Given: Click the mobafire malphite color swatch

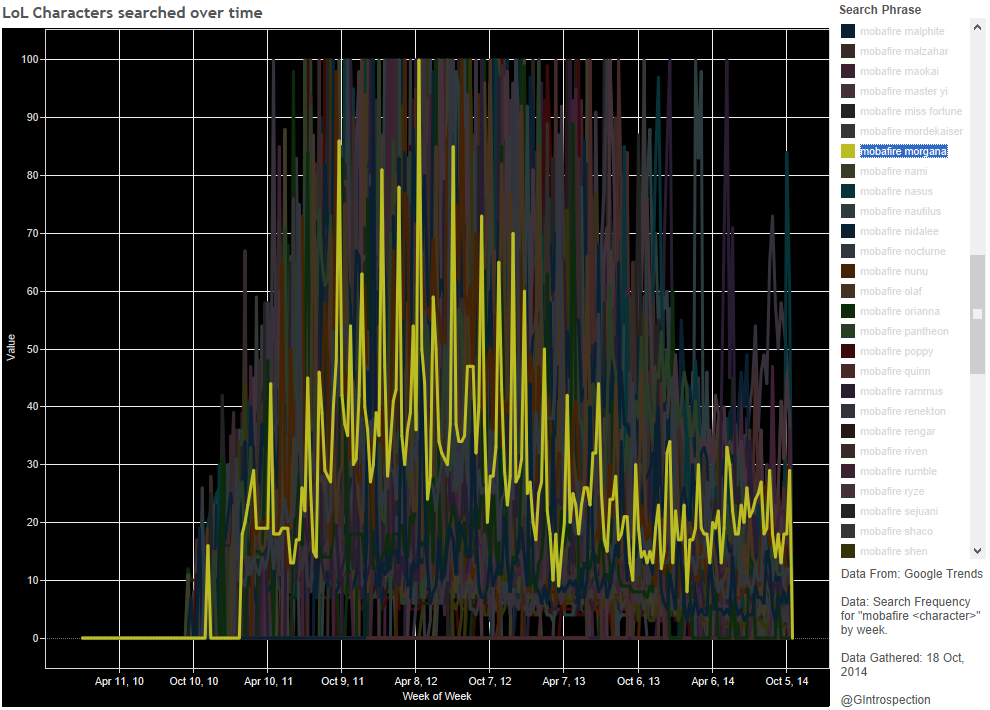Looking at the screenshot, I should pyautogui.click(x=848, y=31).
